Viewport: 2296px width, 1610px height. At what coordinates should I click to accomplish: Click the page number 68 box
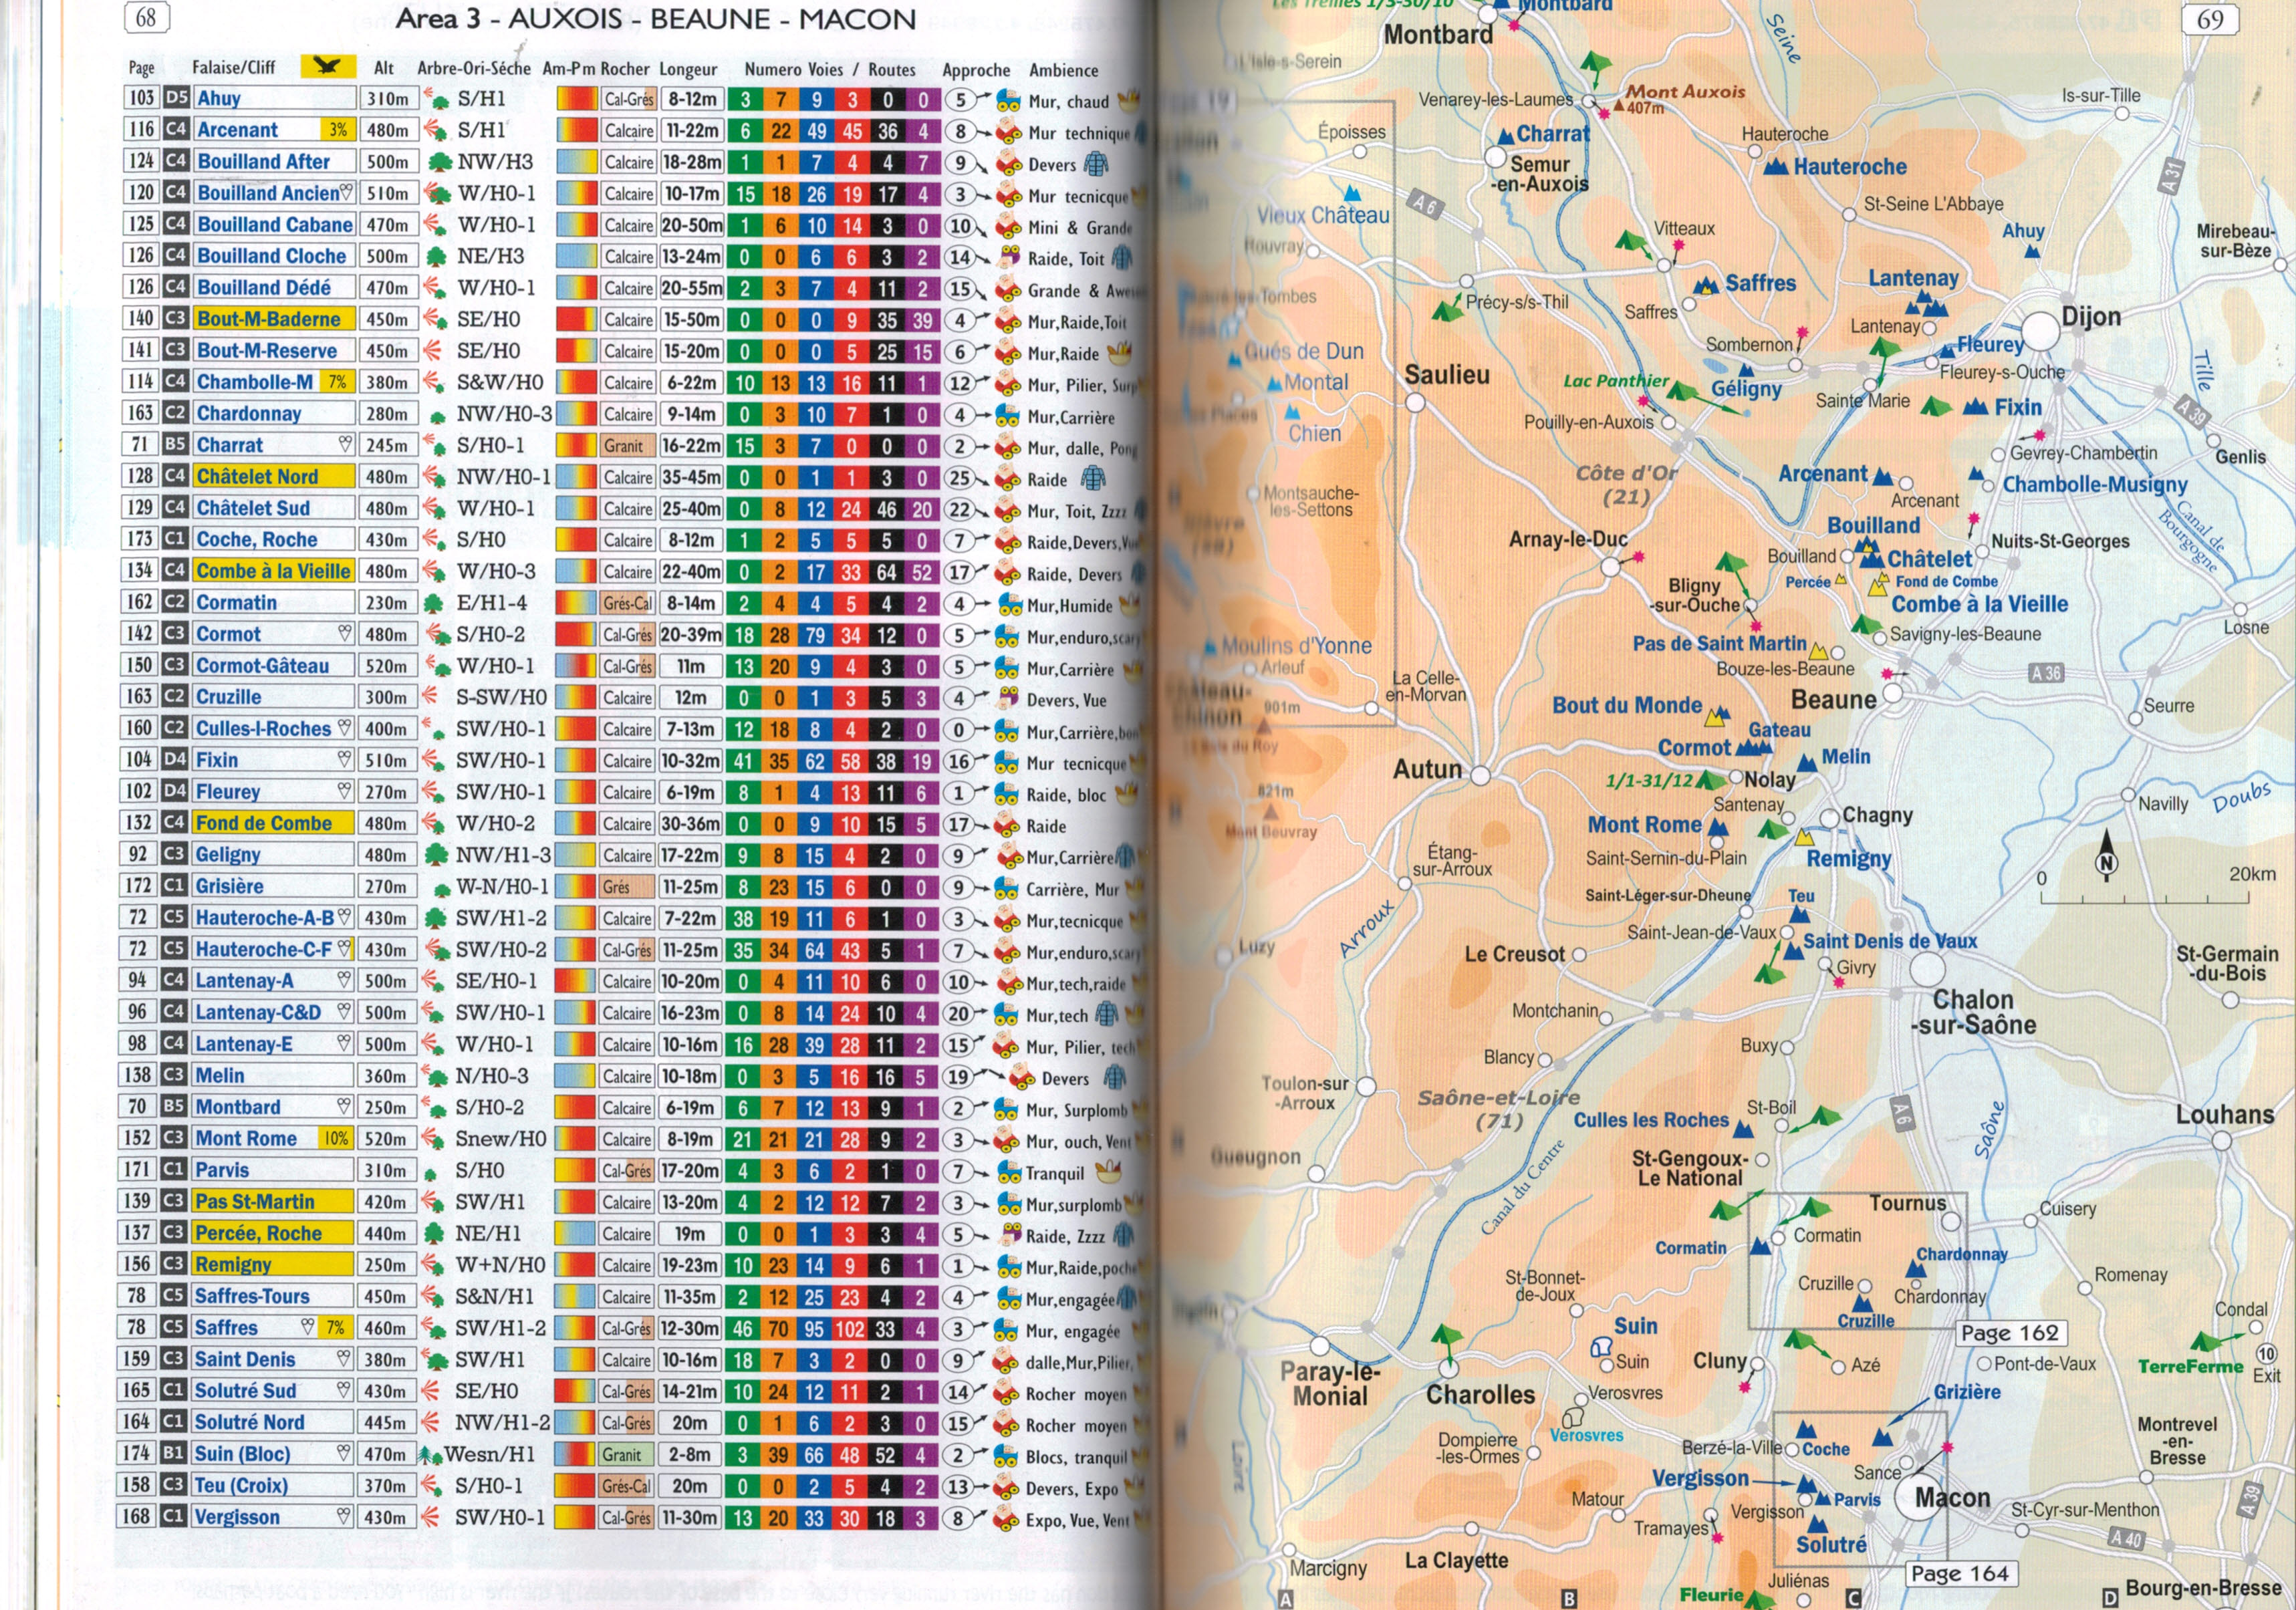[x=146, y=17]
